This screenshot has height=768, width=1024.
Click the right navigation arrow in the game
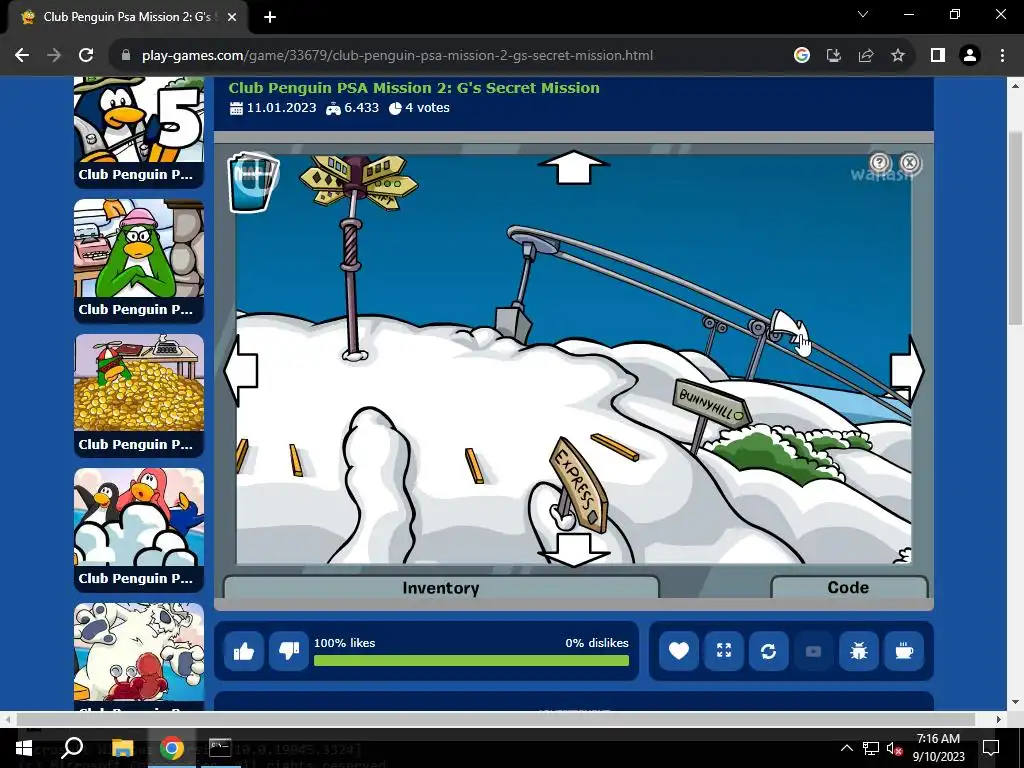[x=908, y=370]
